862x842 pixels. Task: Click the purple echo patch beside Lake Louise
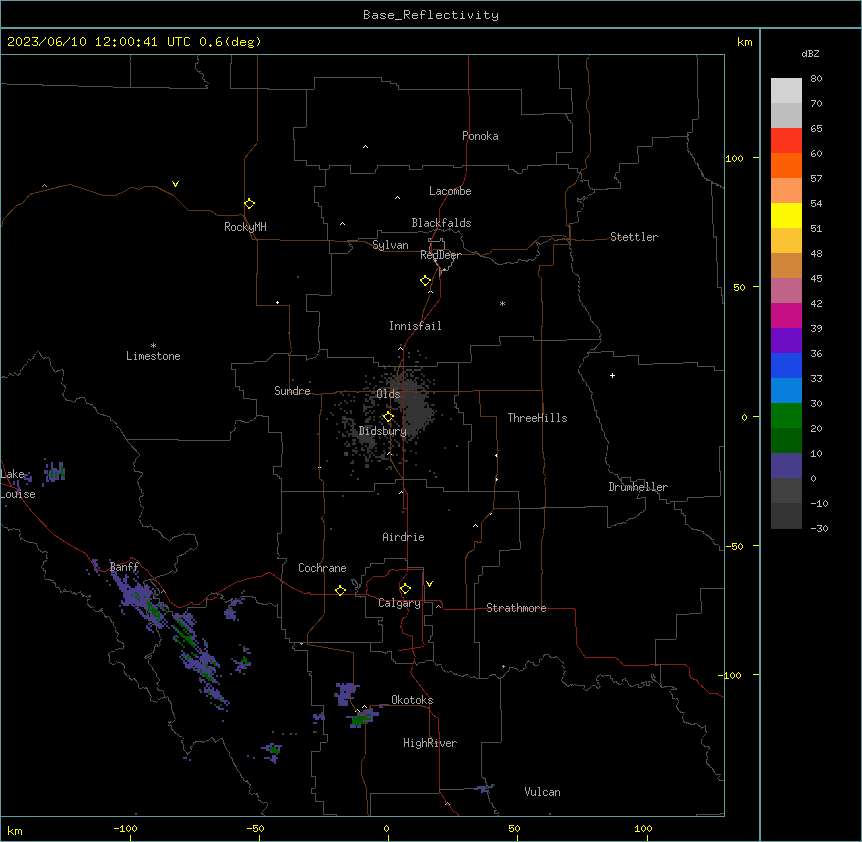54,472
